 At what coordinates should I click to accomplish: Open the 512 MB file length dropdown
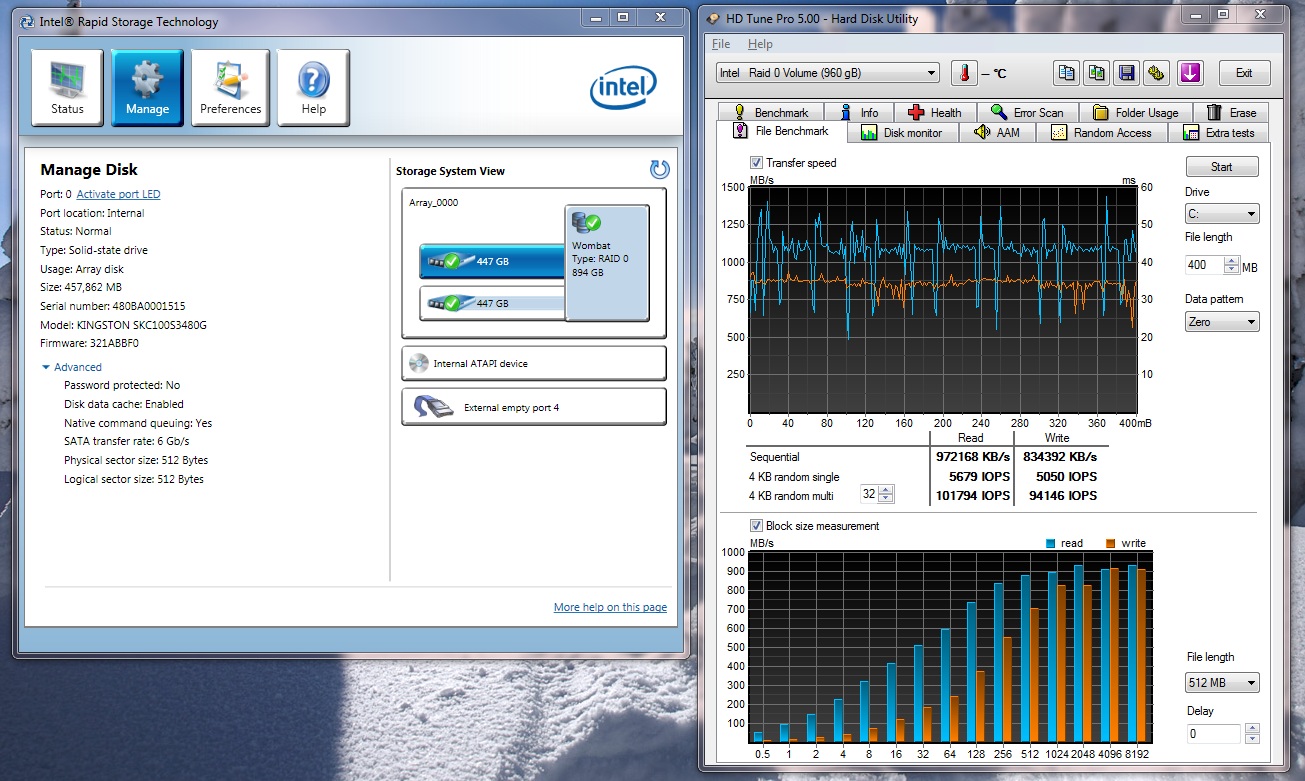pos(1222,683)
